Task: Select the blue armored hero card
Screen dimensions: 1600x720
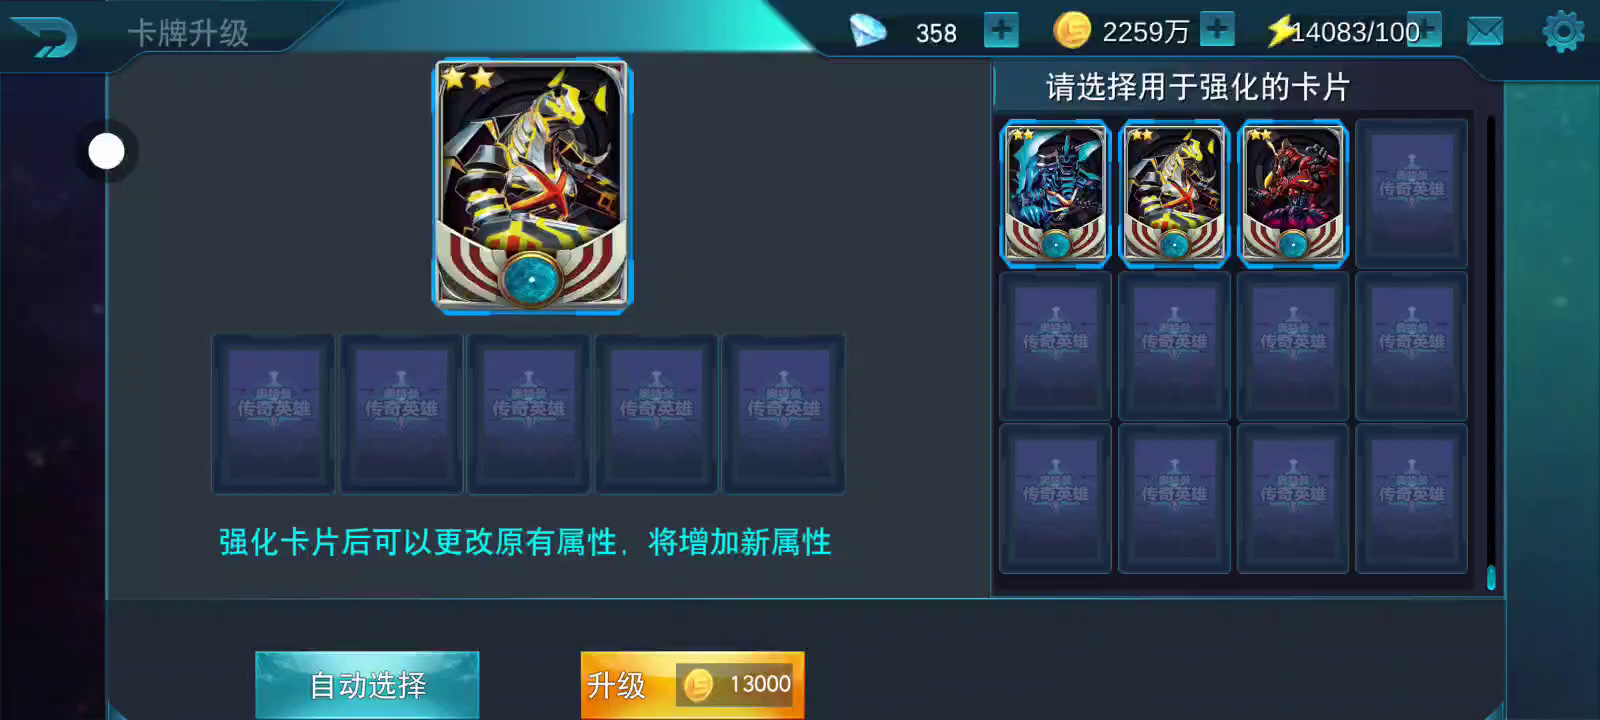Action: pos(1055,193)
